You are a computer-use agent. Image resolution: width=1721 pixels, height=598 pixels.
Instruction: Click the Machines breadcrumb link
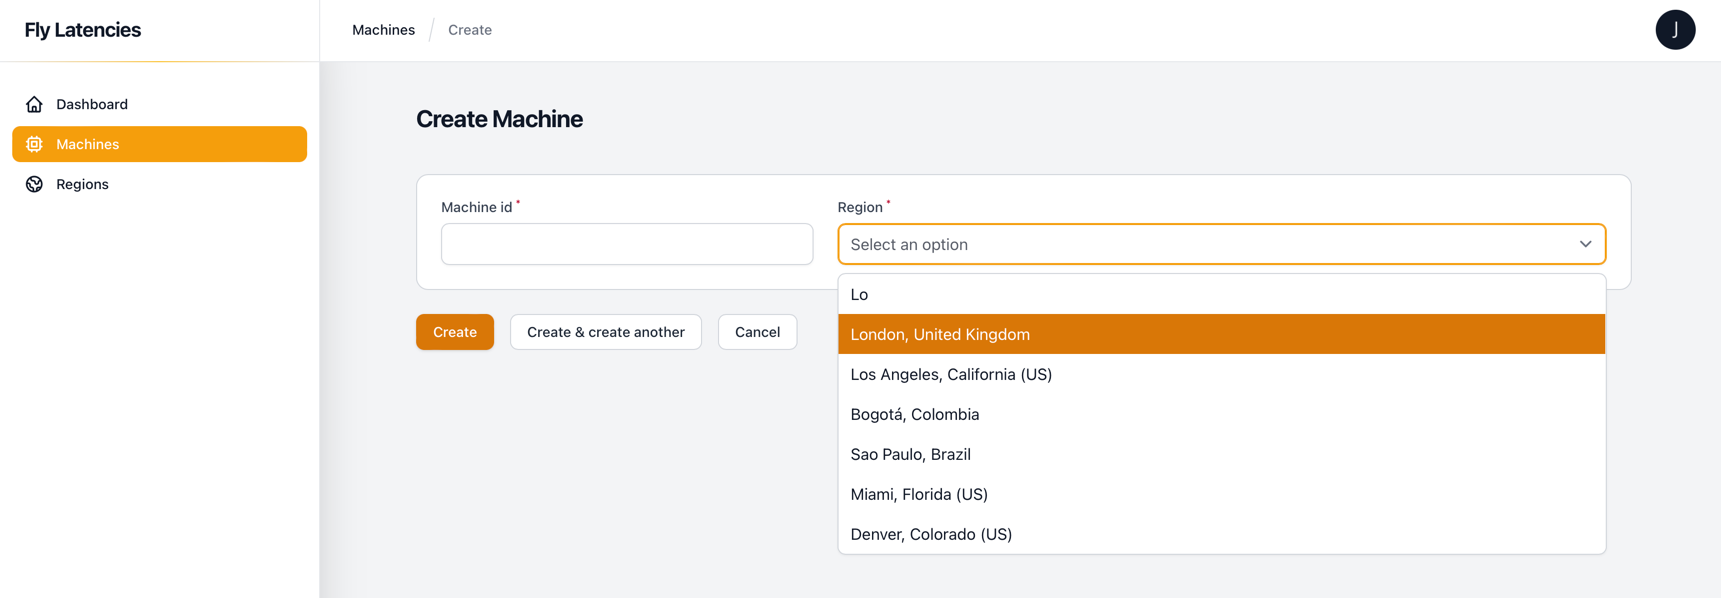[x=383, y=30]
